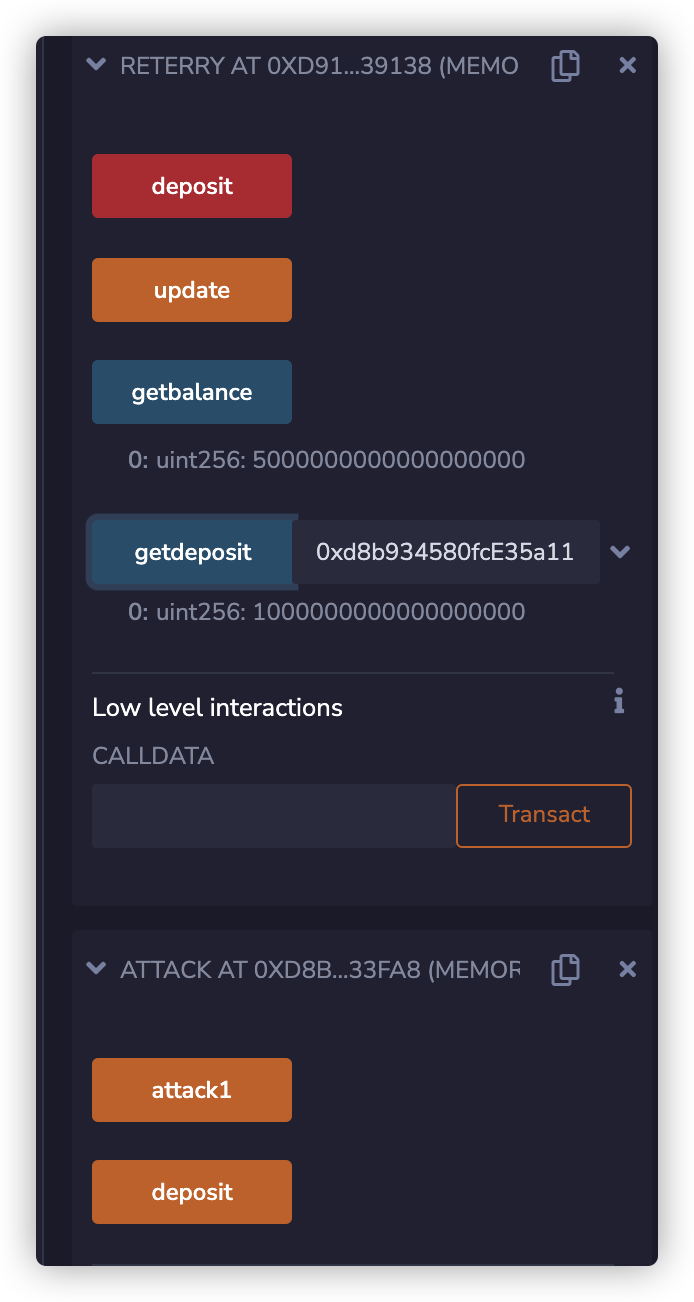Select the getbalance uint256 result value
Viewport: 694px width, 1302px height.
point(388,461)
